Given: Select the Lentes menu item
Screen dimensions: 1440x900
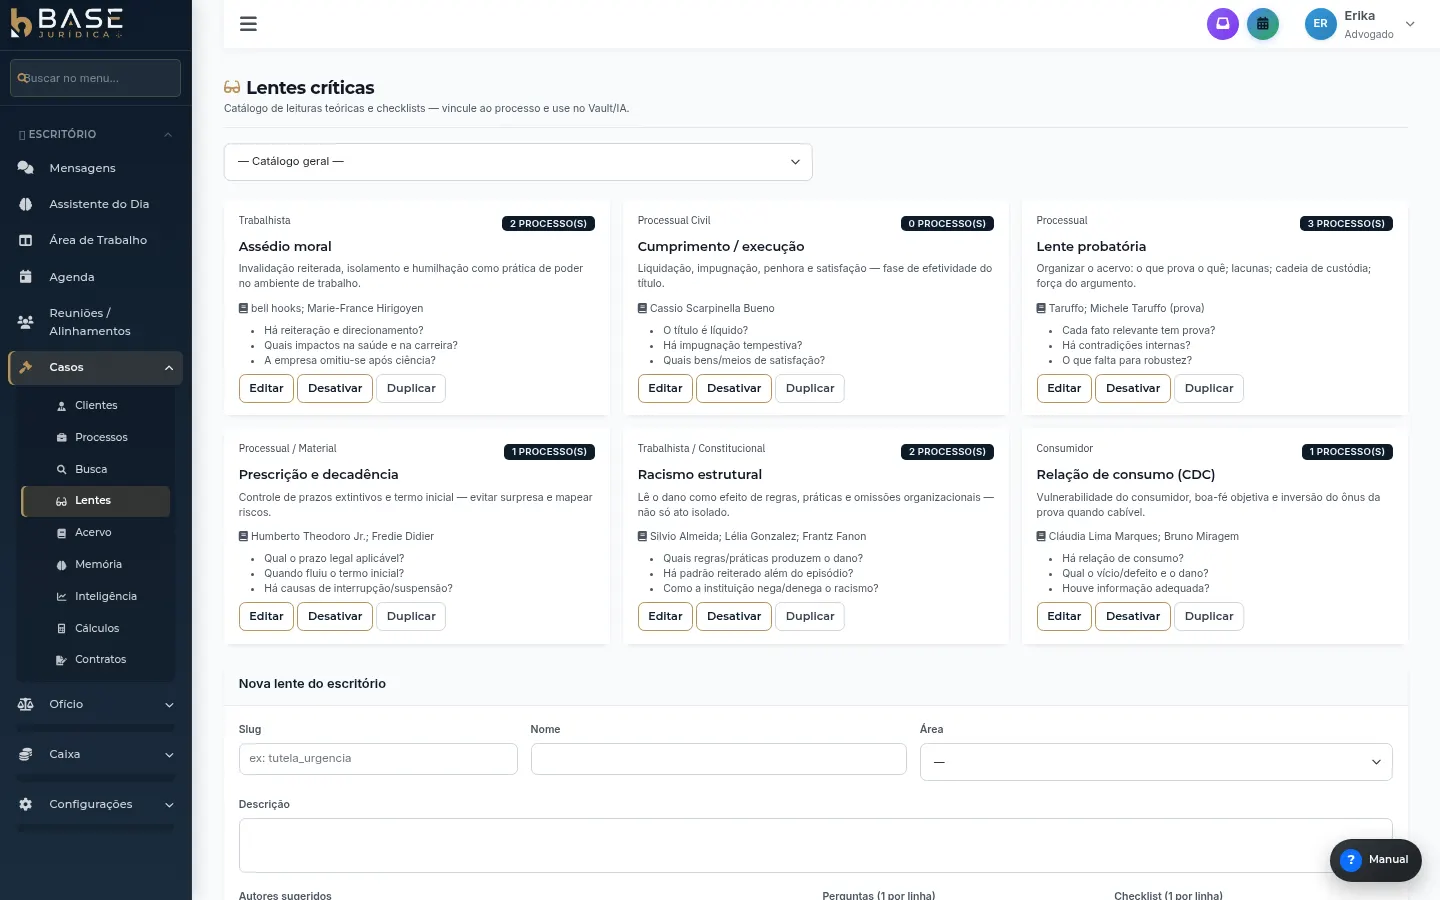Looking at the screenshot, I should tap(96, 501).
